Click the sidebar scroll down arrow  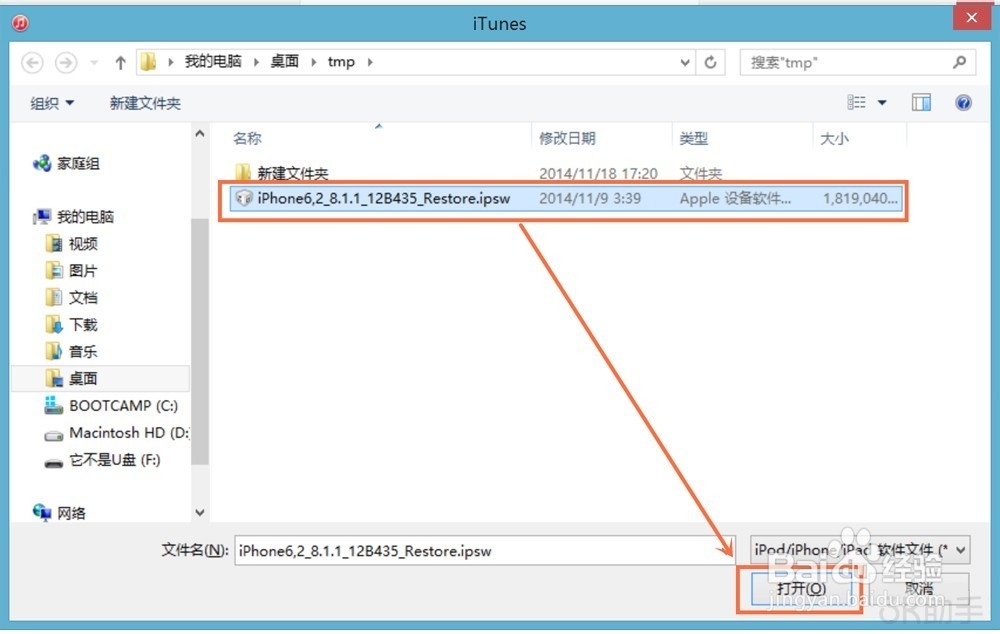coord(200,512)
